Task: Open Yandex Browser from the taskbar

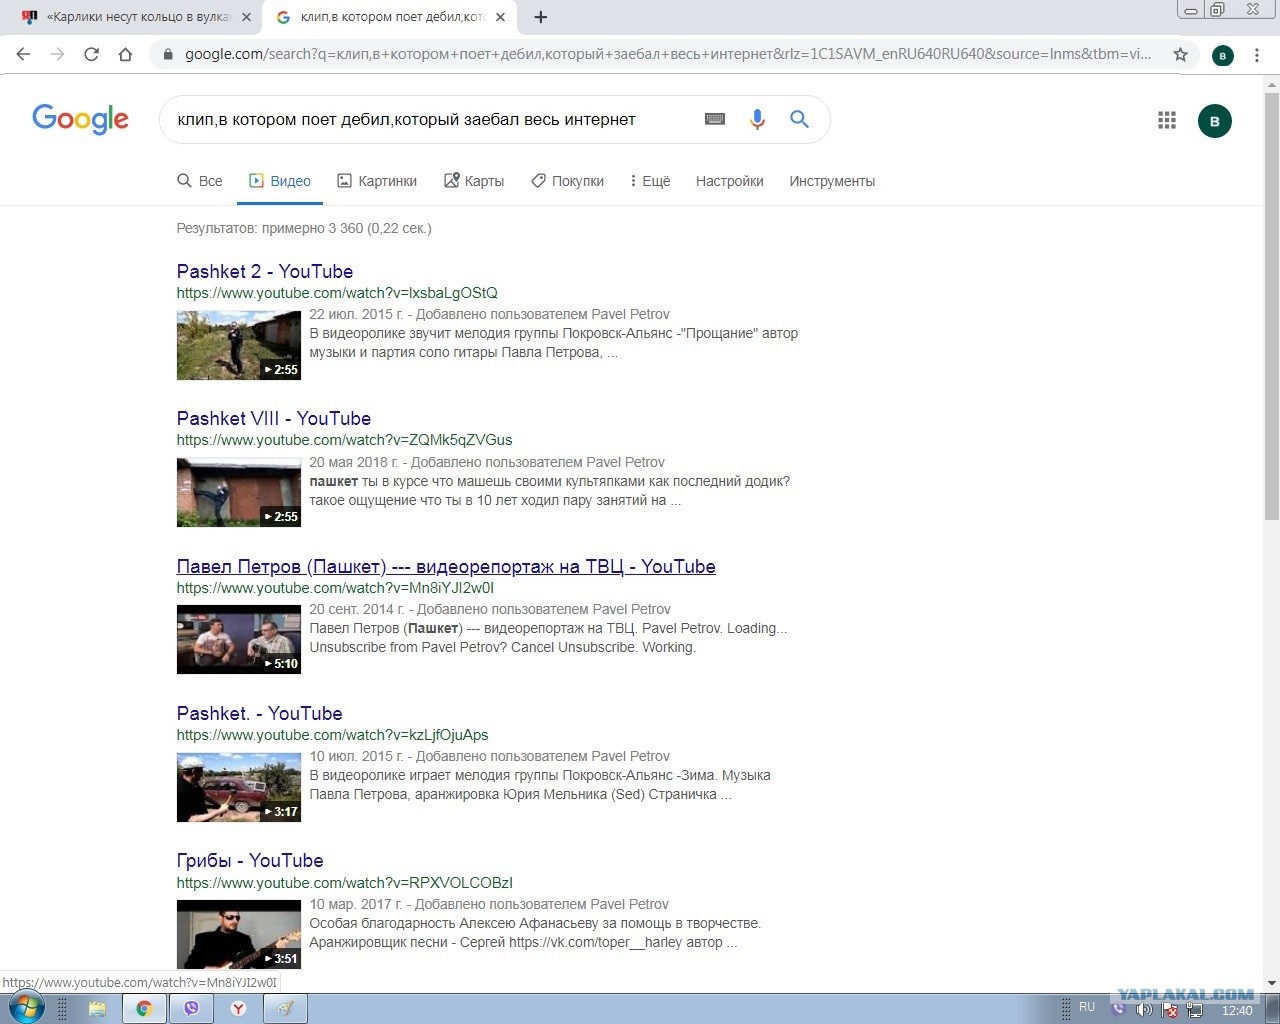Action: (x=238, y=1009)
